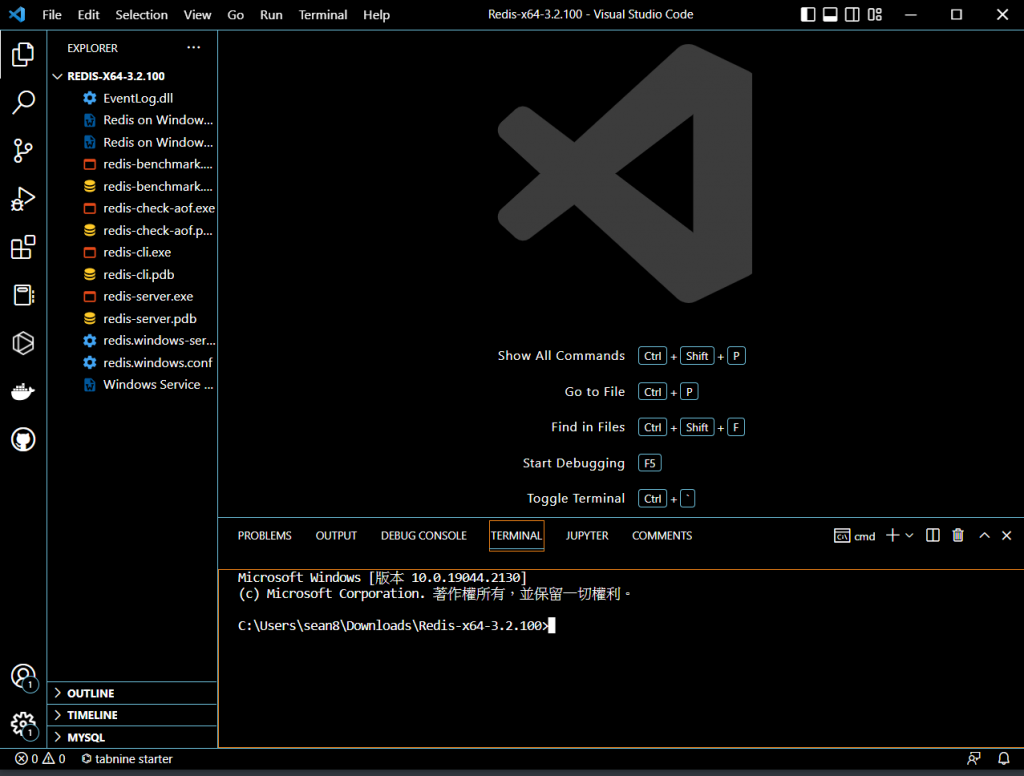This screenshot has width=1024, height=776.
Task: Toggle panel layout button in title bar
Action: pyautogui.click(x=830, y=14)
